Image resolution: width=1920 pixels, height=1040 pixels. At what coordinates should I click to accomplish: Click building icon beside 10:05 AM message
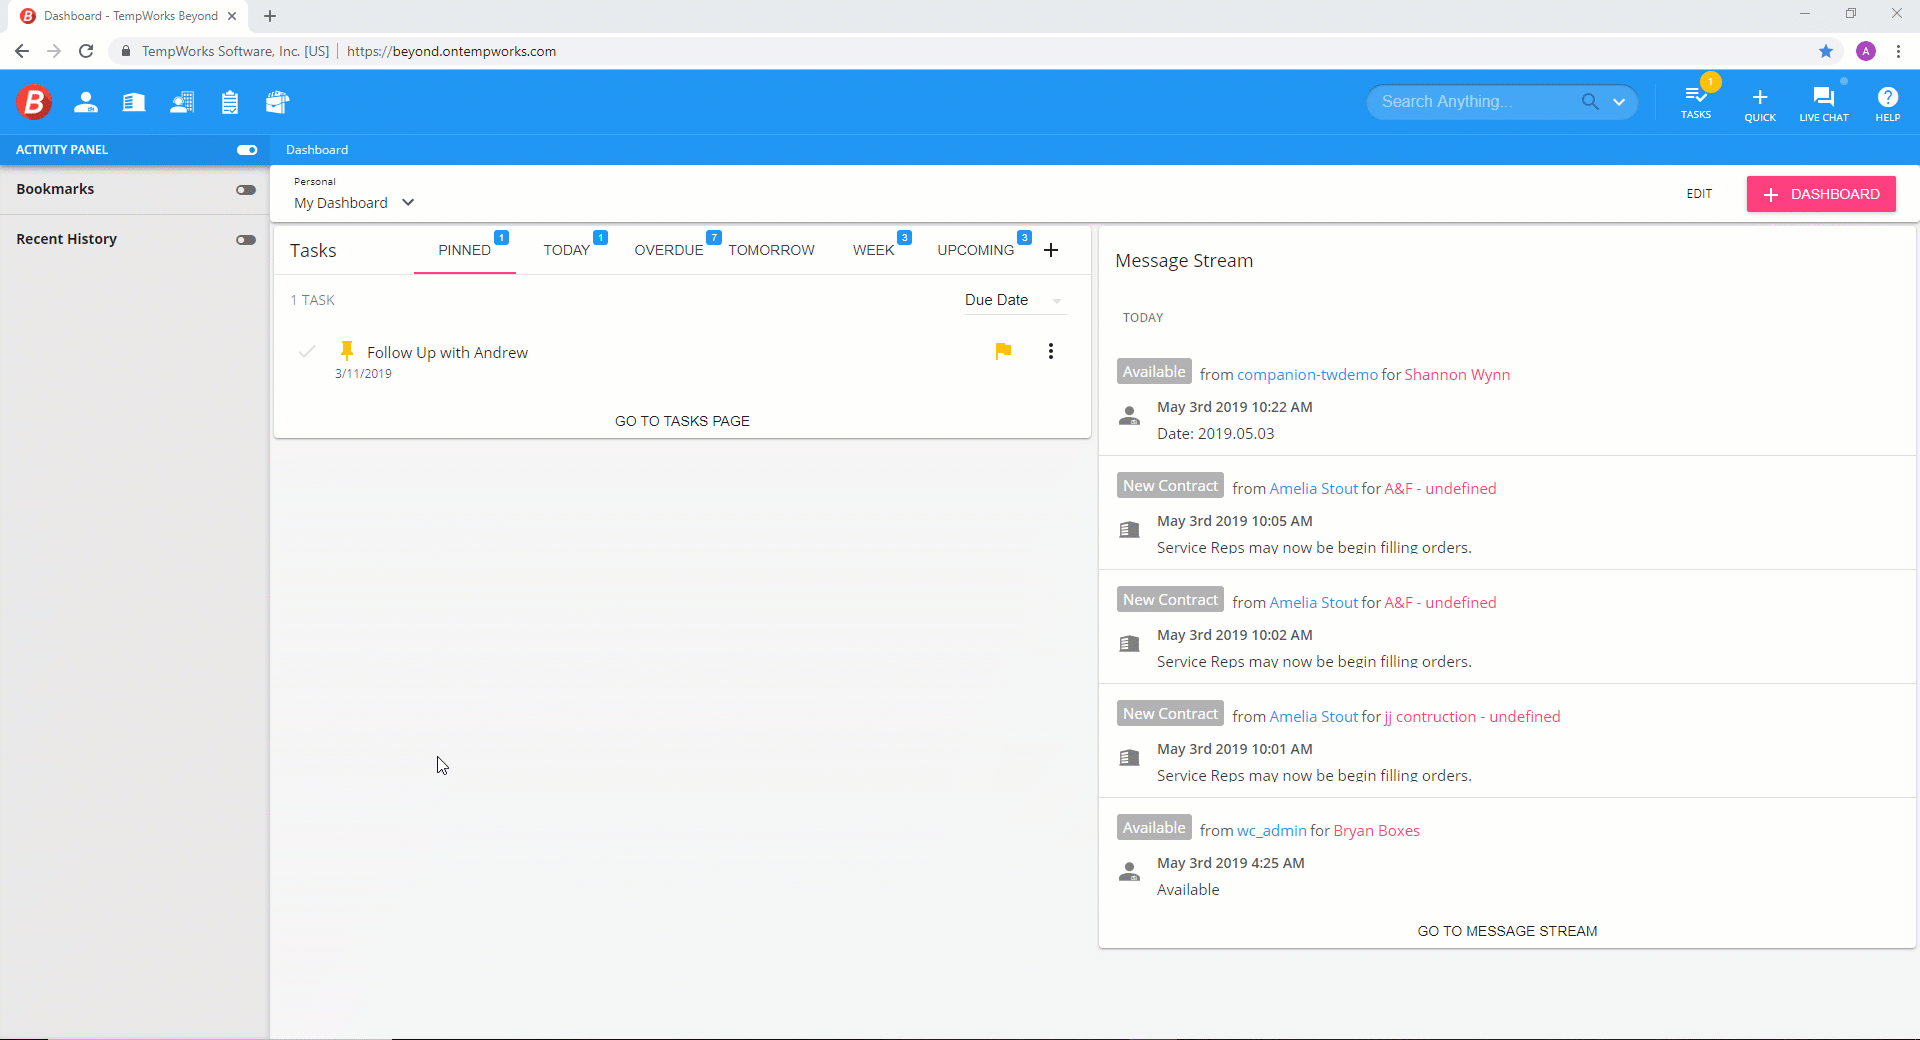[x=1129, y=530]
